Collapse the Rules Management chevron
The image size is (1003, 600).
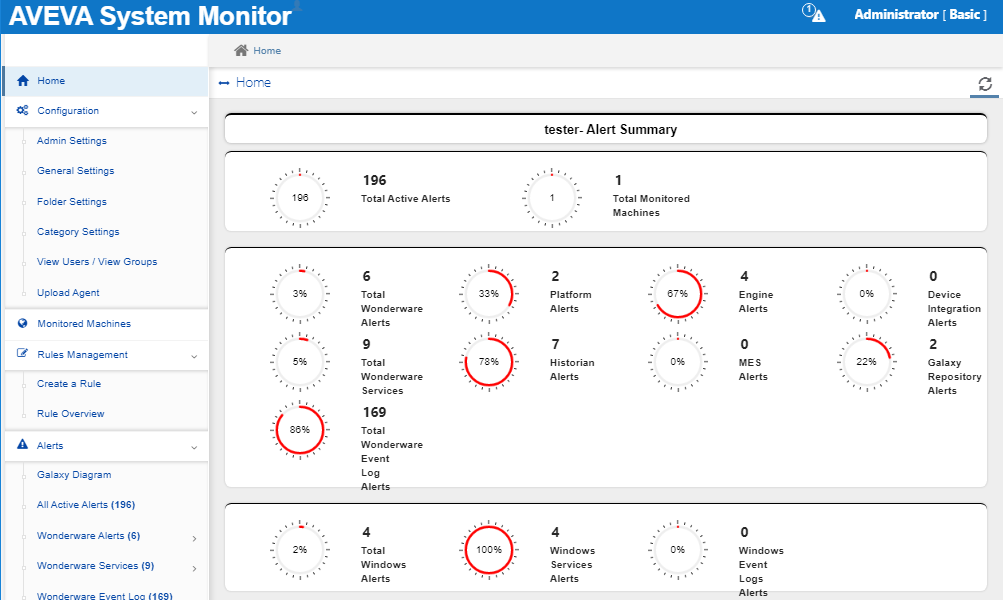(x=194, y=356)
